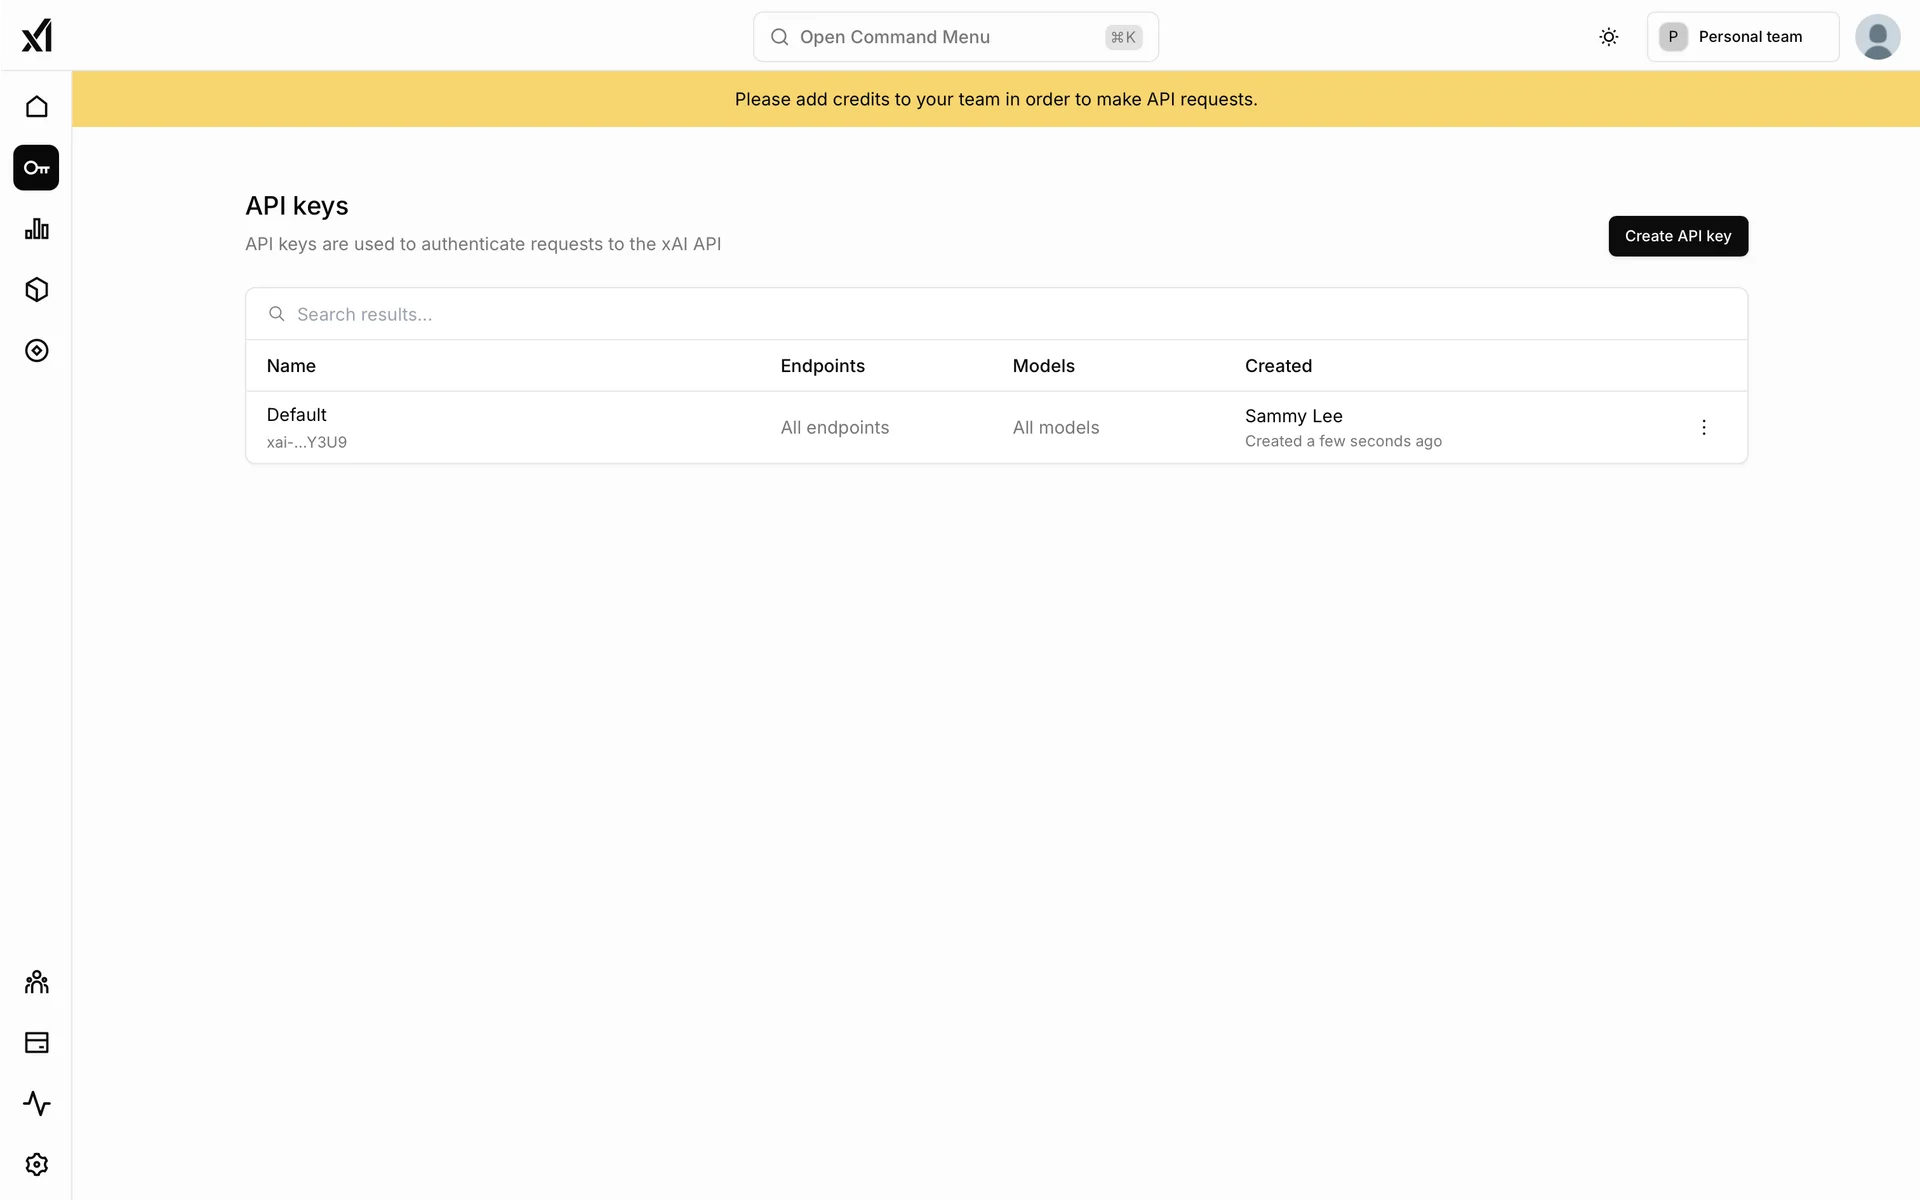Expand the Personal team switcher

tap(1742, 37)
